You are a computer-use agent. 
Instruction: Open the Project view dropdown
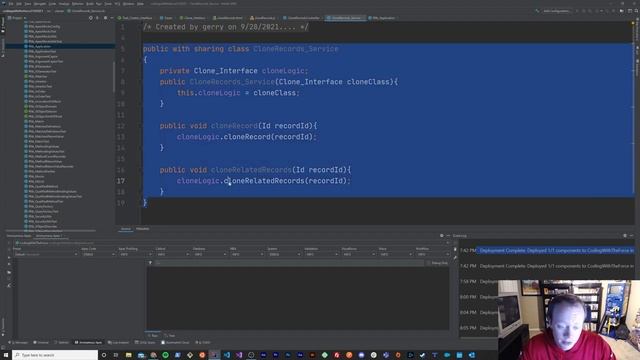[17, 18]
